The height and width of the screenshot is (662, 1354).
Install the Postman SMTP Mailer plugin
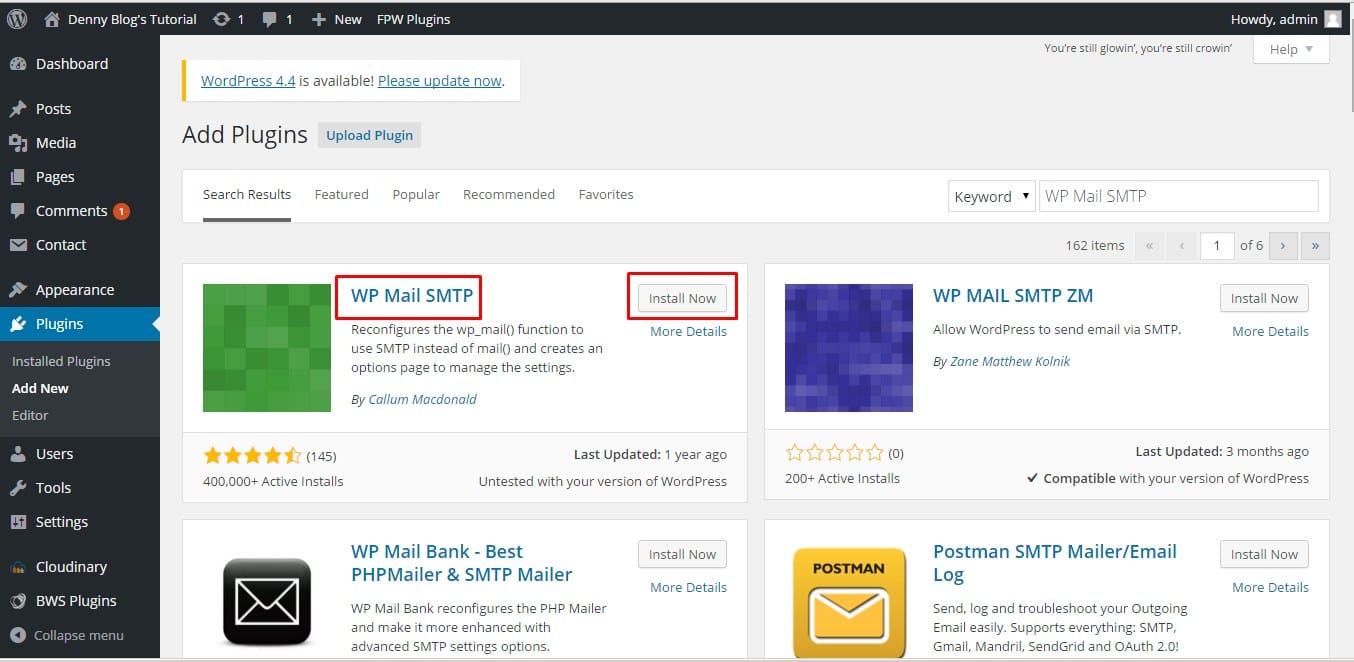(1264, 554)
